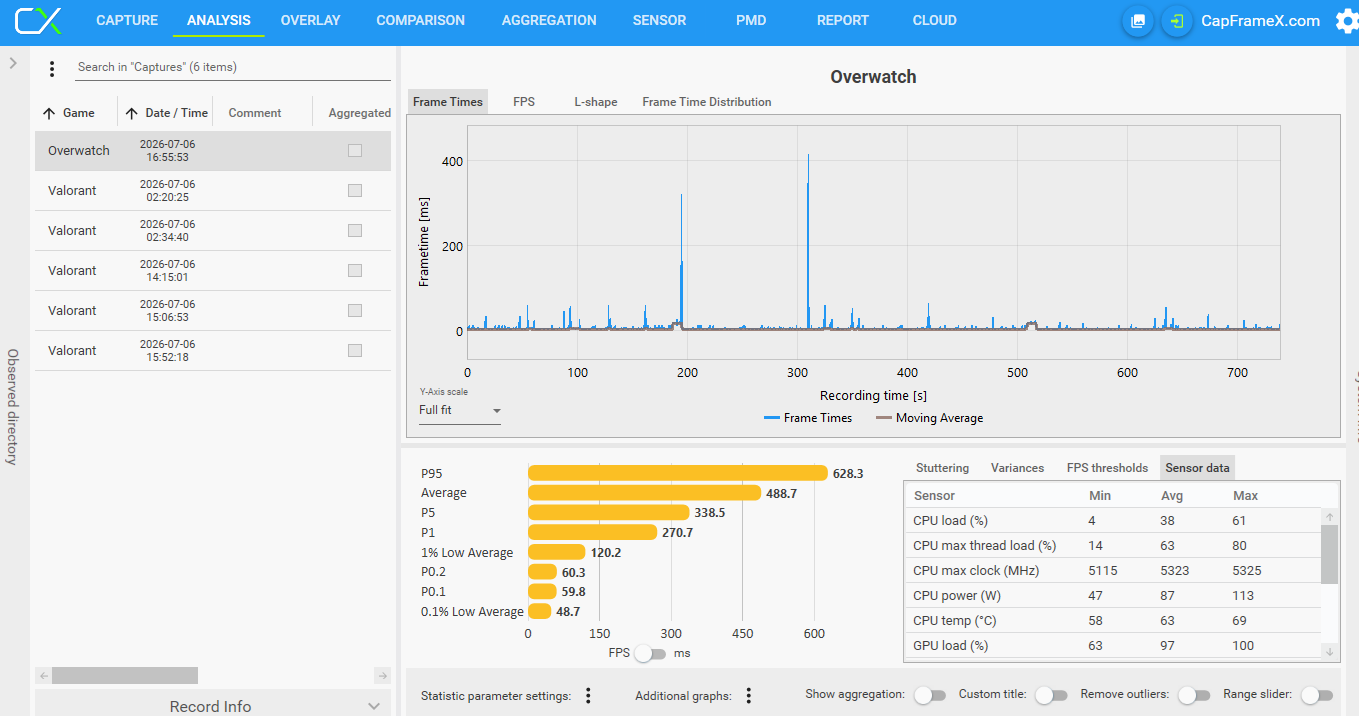Click the login arrow icon
The height and width of the screenshot is (716, 1359).
pos(1178,21)
